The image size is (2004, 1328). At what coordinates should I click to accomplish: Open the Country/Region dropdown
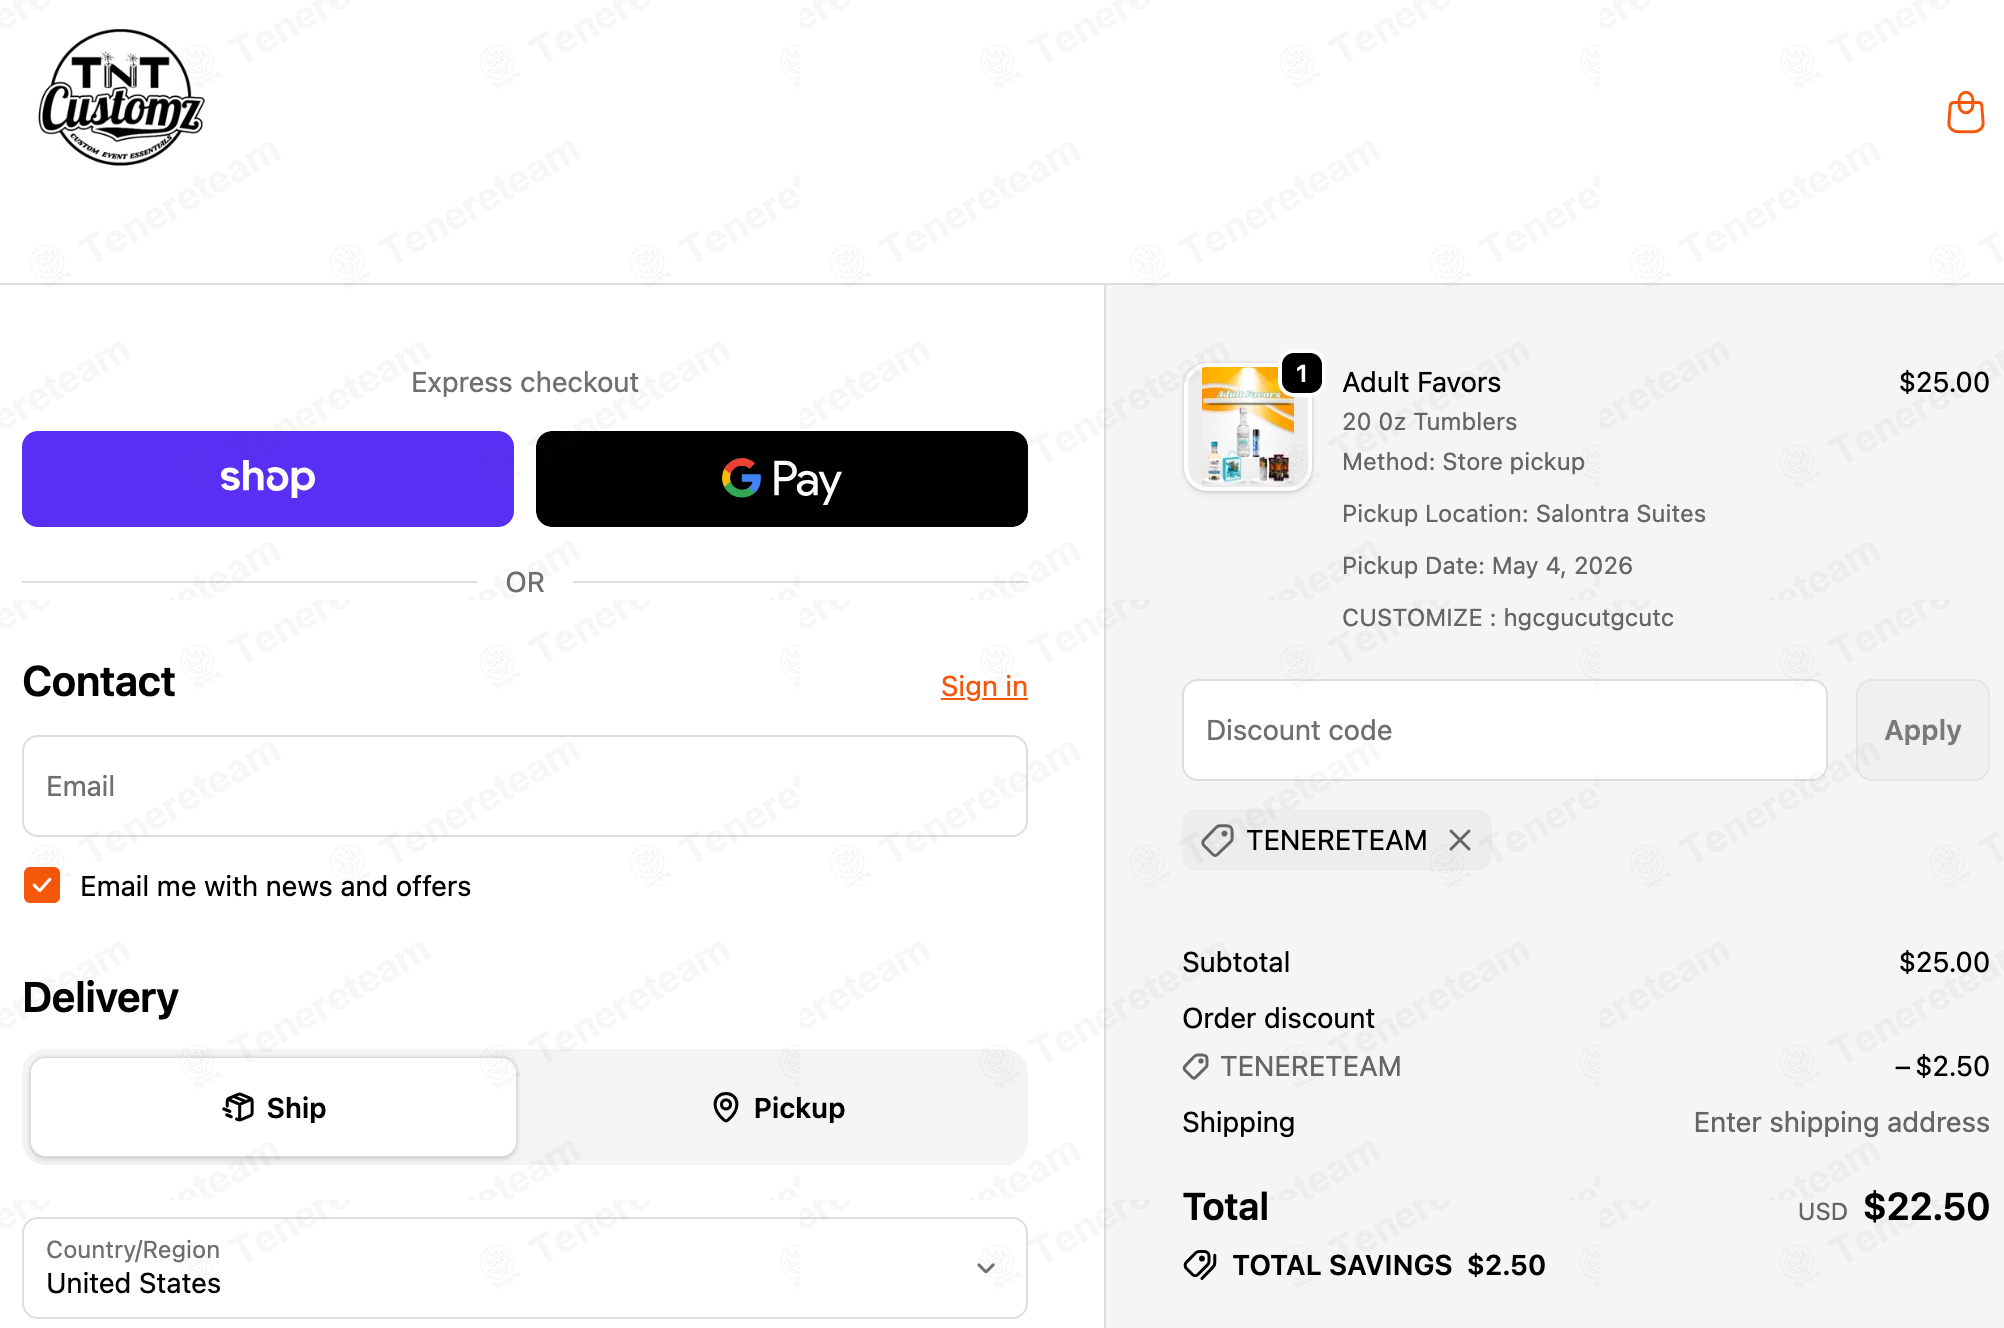525,1267
